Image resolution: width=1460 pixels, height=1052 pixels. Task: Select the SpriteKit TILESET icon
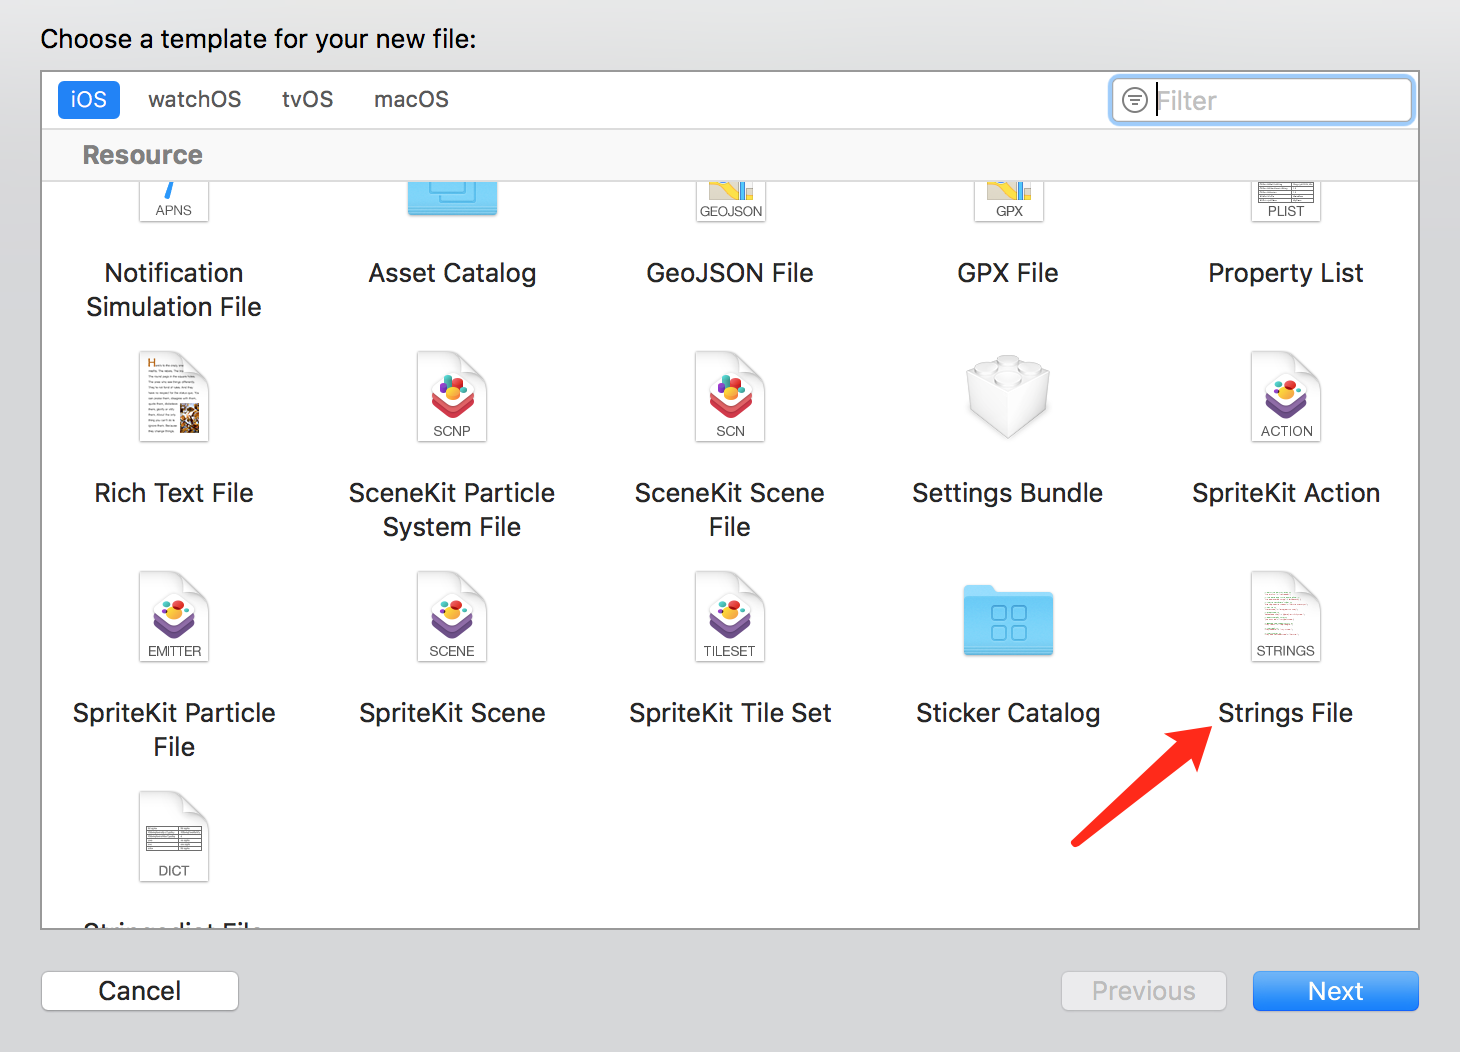click(x=730, y=616)
